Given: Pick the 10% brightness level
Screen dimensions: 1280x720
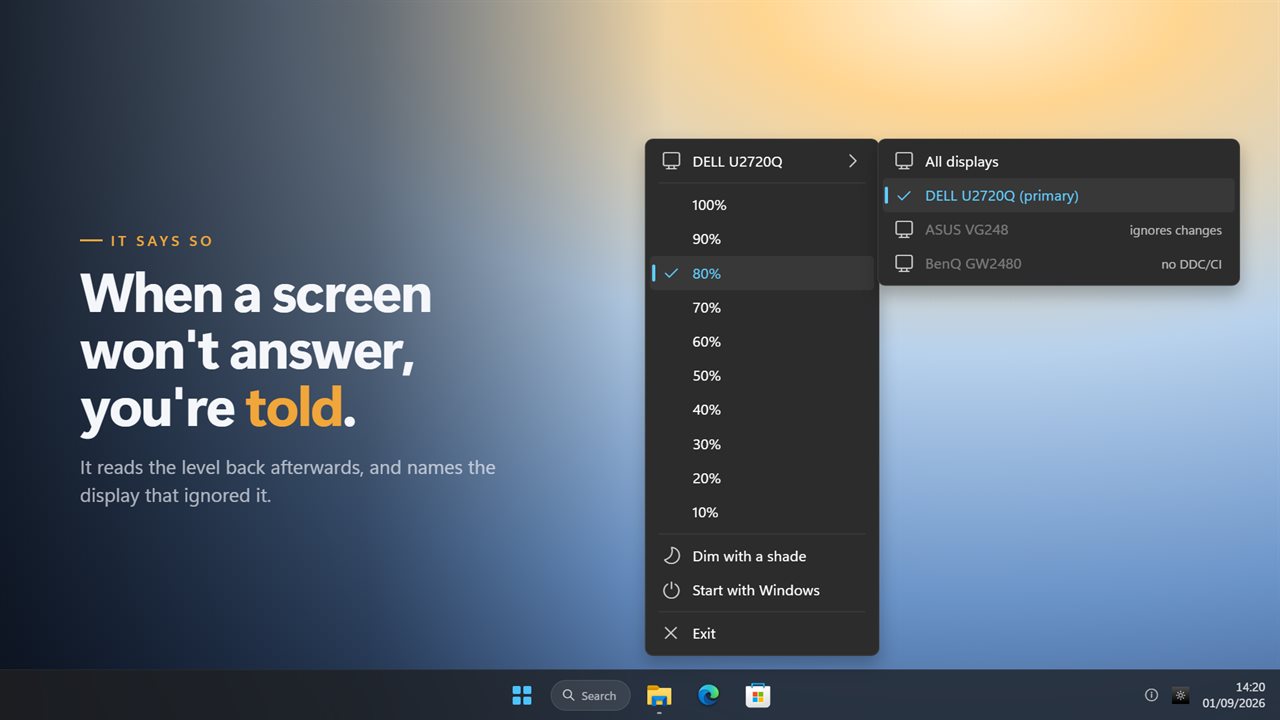Looking at the screenshot, I should click(x=762, y=512).
